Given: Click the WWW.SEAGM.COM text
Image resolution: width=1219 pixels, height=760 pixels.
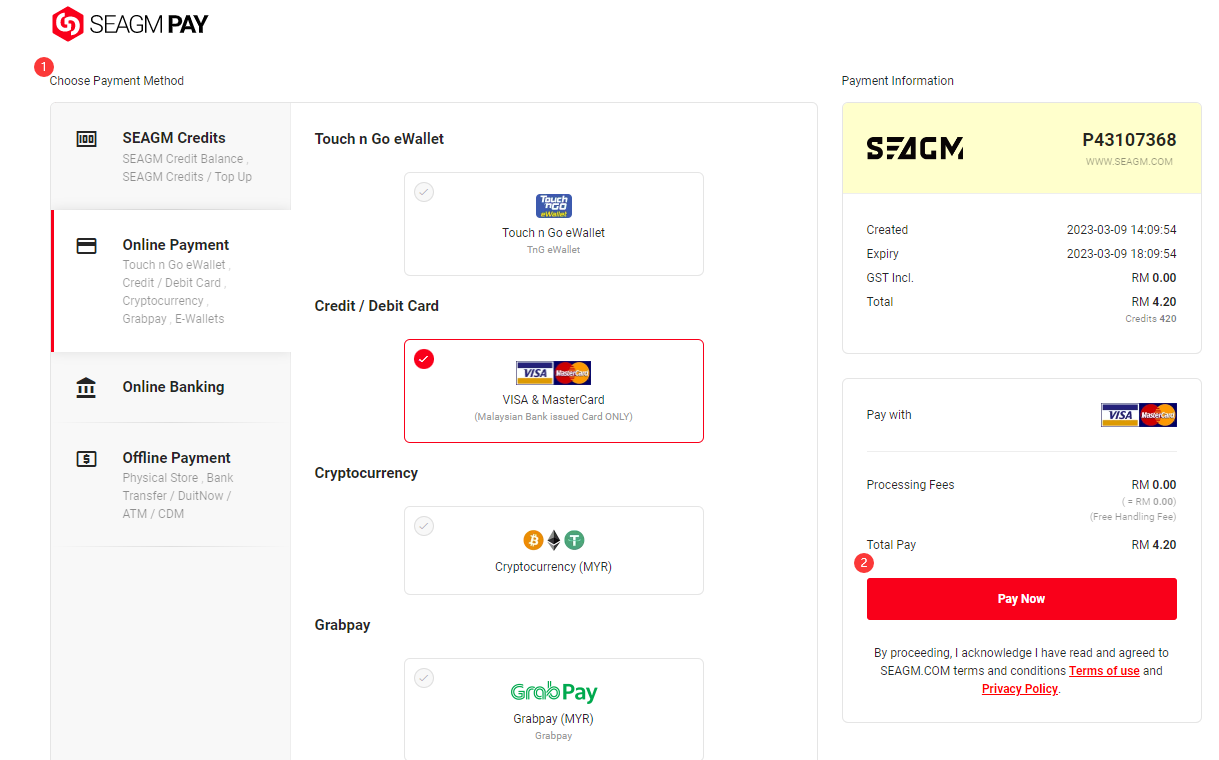Looking at the screenshot, I should (x=1129, y=162).
